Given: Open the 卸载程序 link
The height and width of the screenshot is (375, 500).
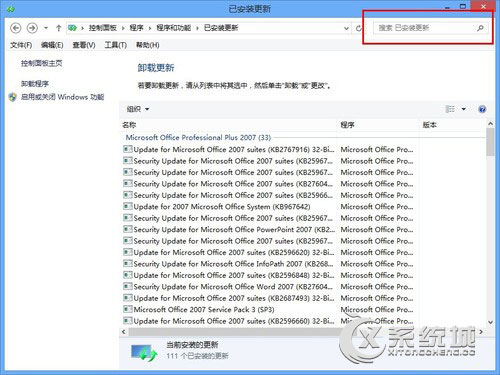Looking at the screenshot, I should (35, 84).
